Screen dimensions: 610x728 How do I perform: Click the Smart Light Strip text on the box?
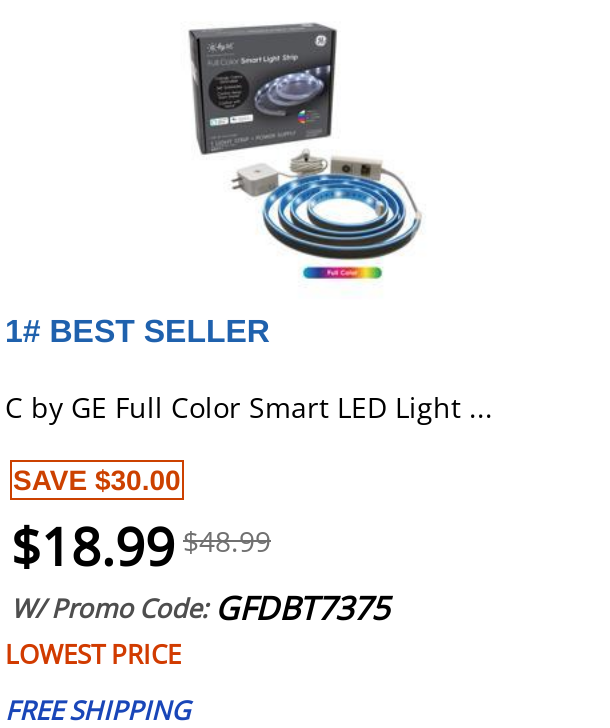[x=269, y=58]
